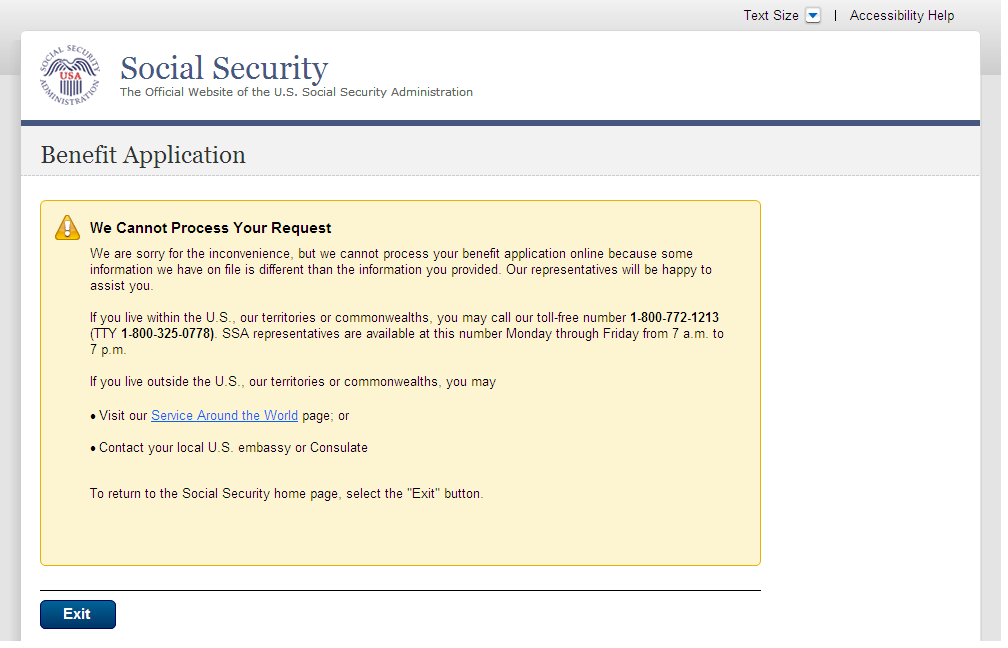Click the Text Size label
This screenshot has width=1008, height=648.
tap(770, 16)
